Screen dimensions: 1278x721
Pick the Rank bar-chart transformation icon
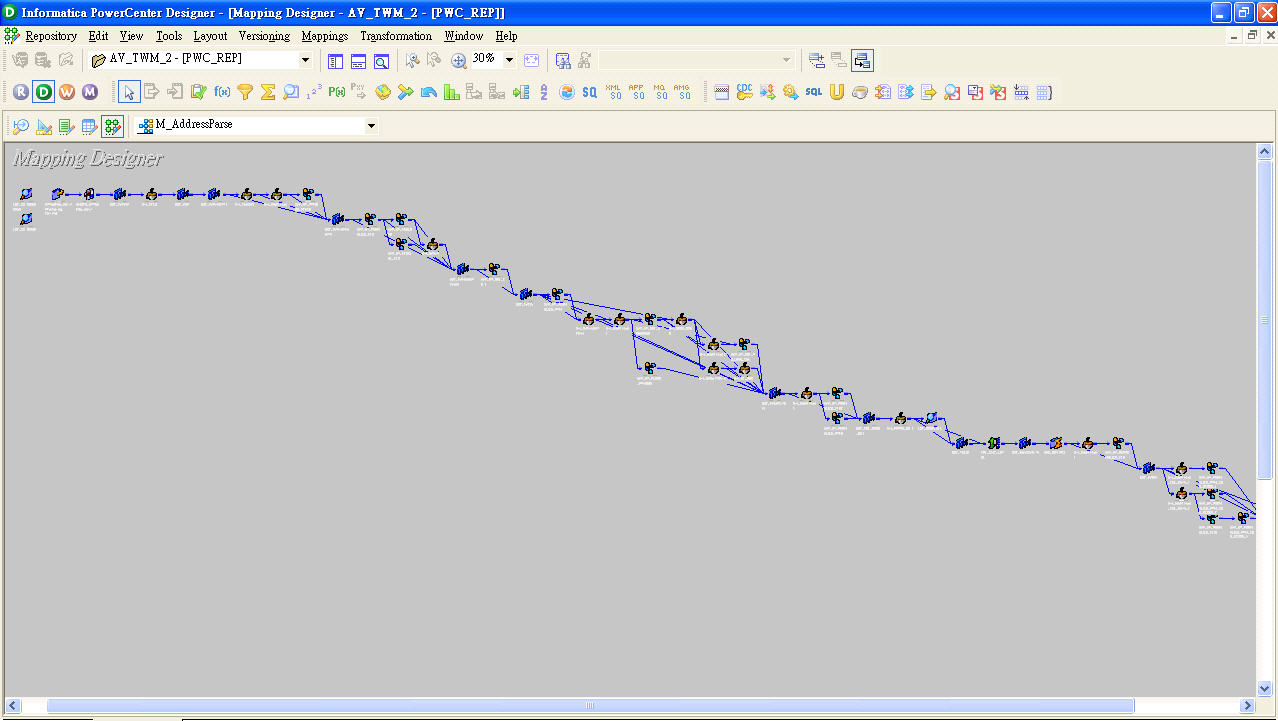tap(452, 92)
